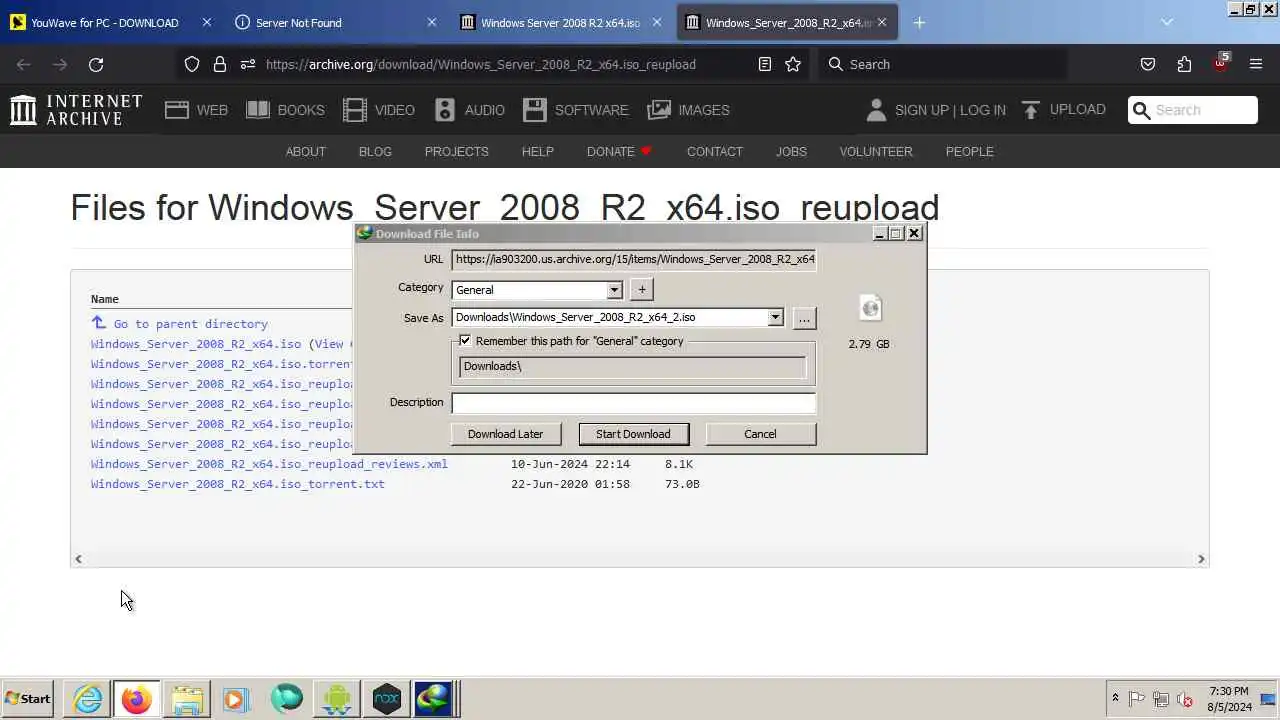This screenshot has height=720, width=1280.
Task: Click Internet Archive logo
Action: click(x=76, y=110)
